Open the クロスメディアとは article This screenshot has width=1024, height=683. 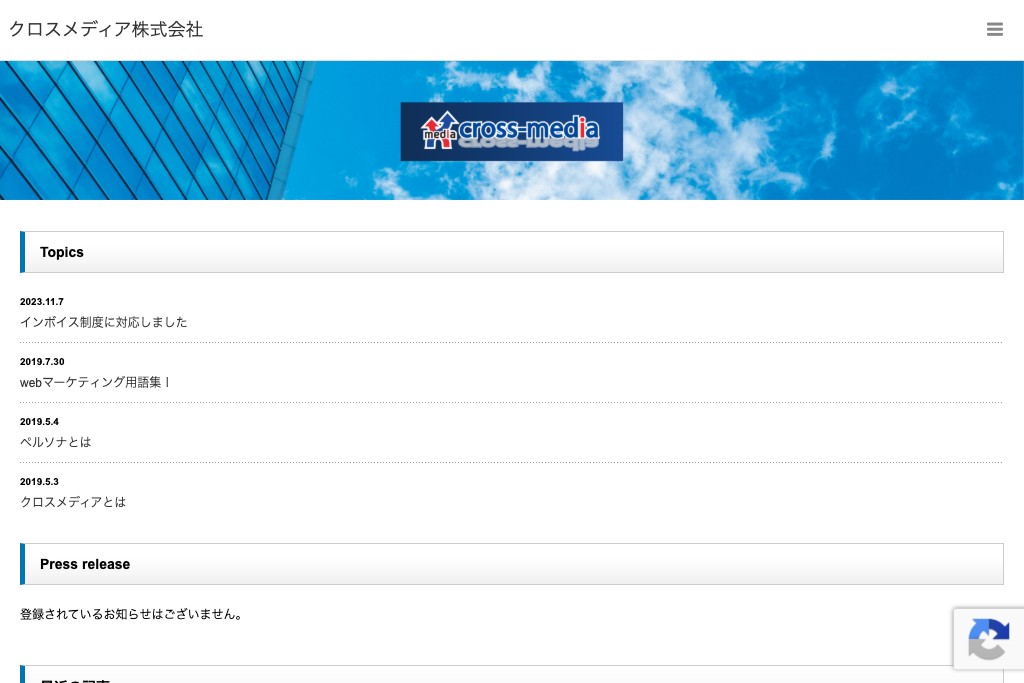(x=73, y=502)
